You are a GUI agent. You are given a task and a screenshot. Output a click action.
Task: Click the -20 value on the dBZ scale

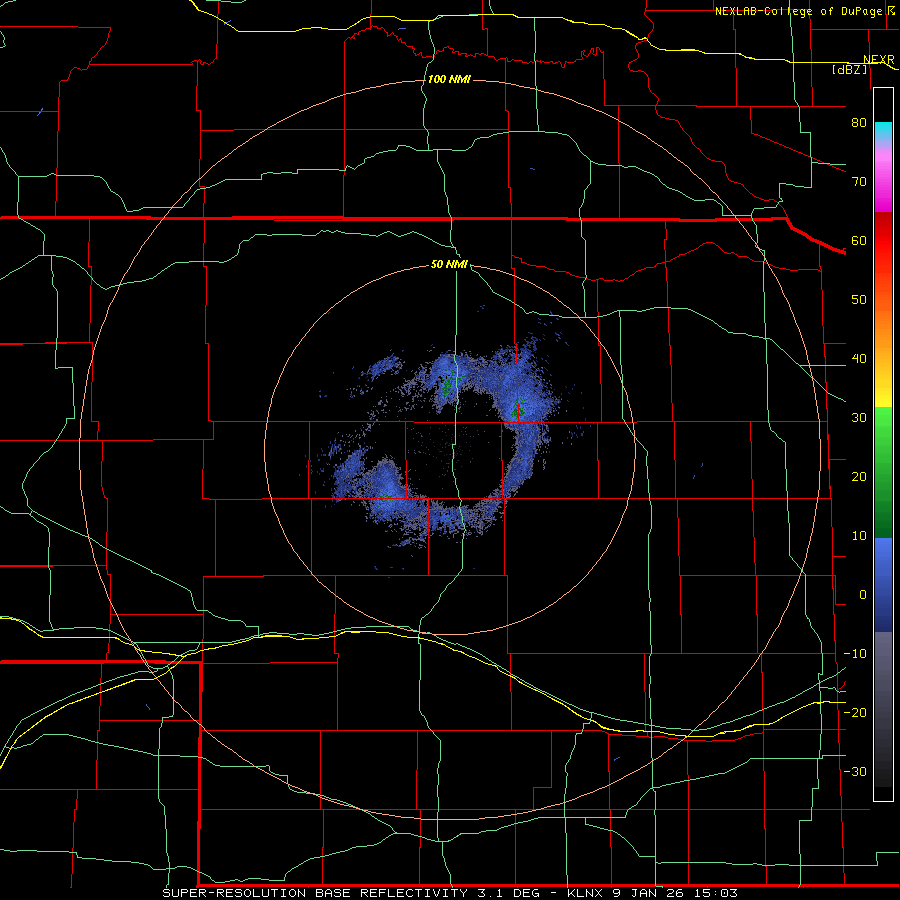(x=855, y=712)
